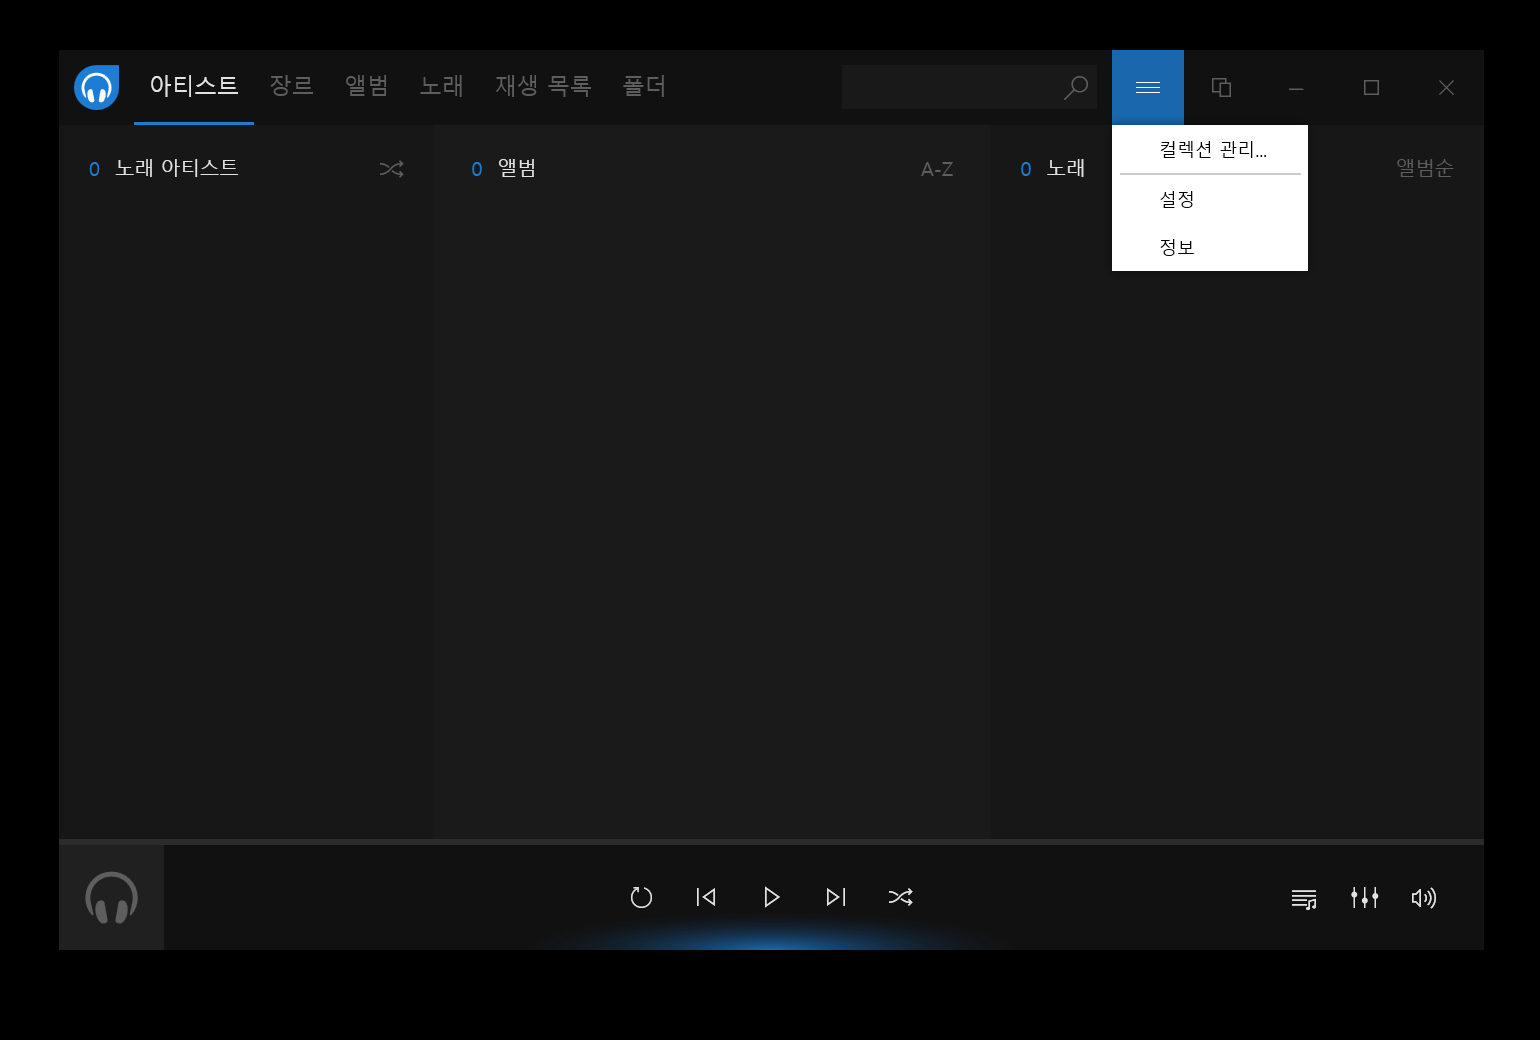1540x1040 pixels.
Task: Click the playback progress bar
Action: tap(771, 841)
